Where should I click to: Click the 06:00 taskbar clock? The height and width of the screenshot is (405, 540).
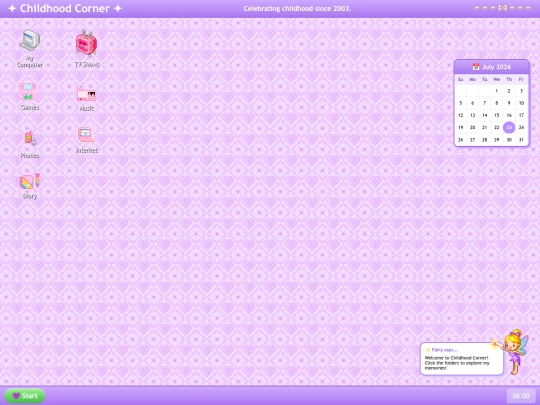pos(521,396)
